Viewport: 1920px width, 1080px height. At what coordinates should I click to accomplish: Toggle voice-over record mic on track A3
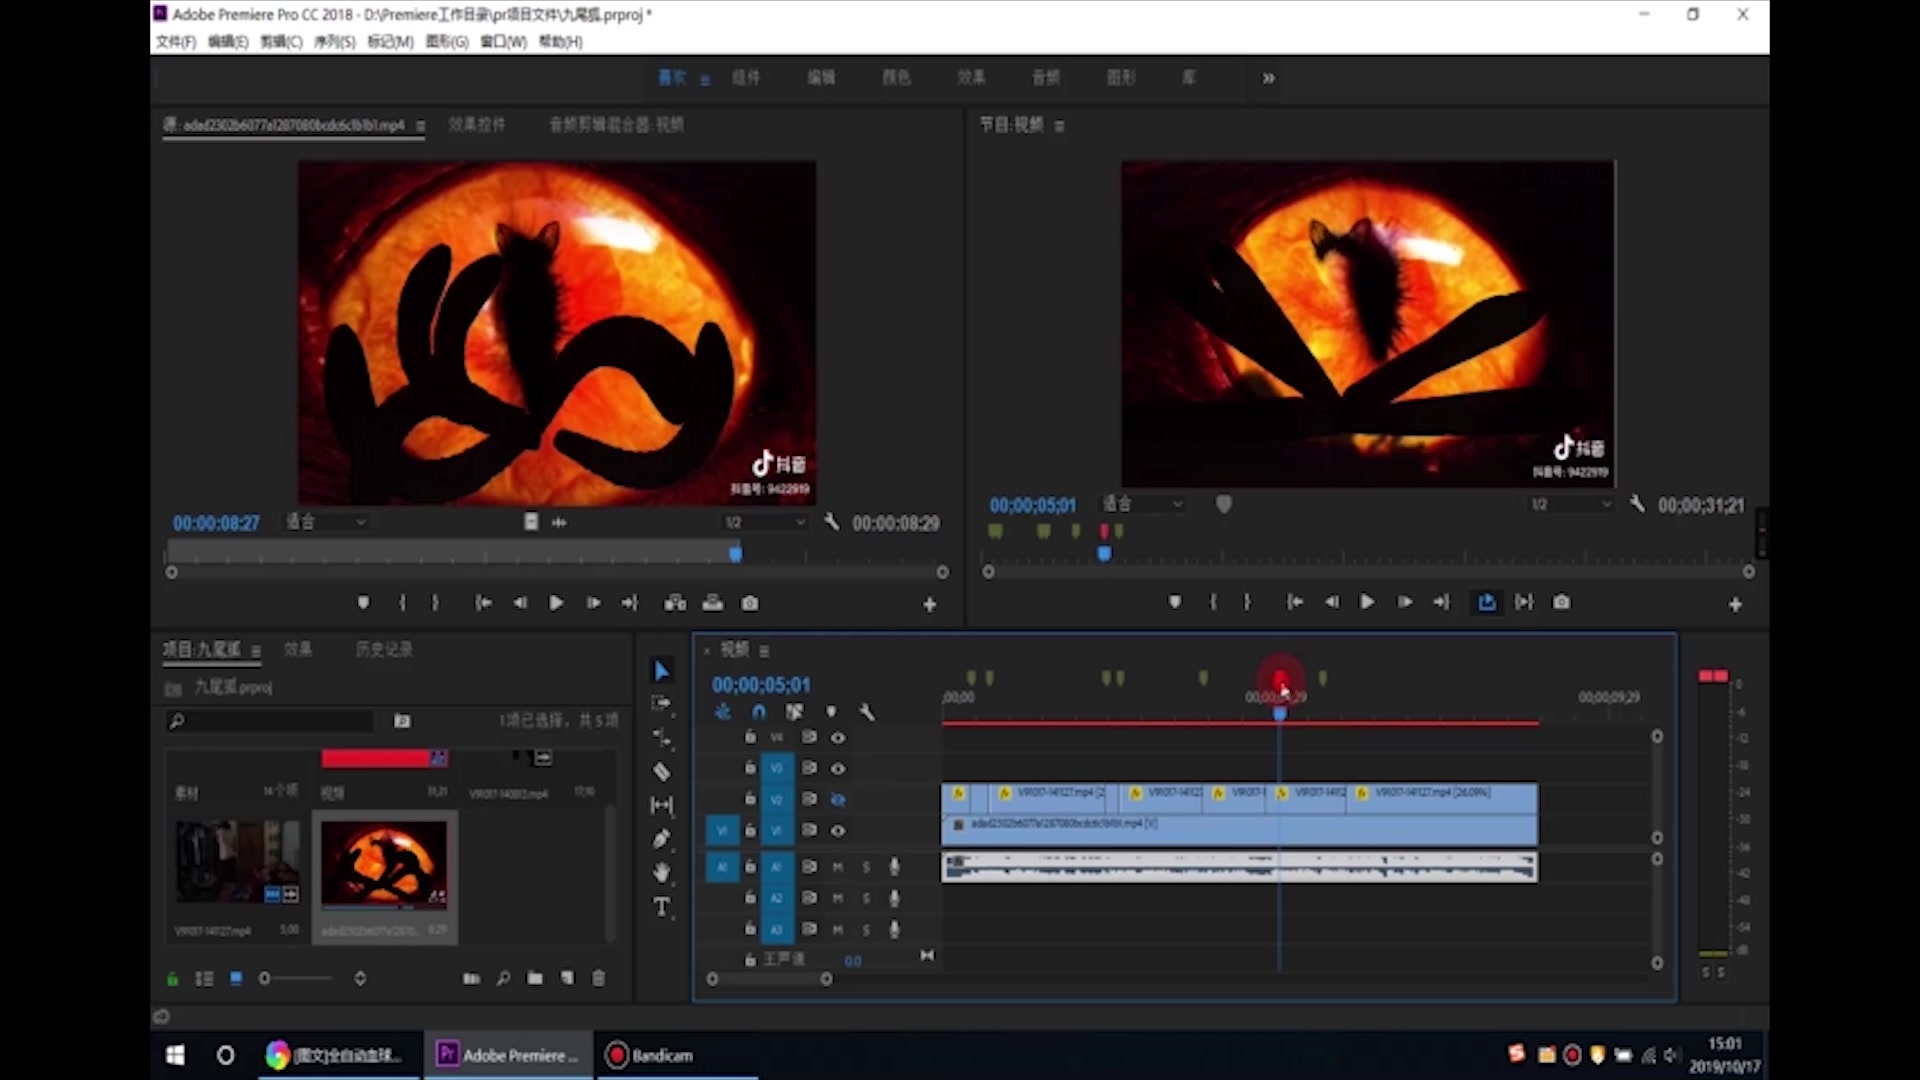pos(894,929)
